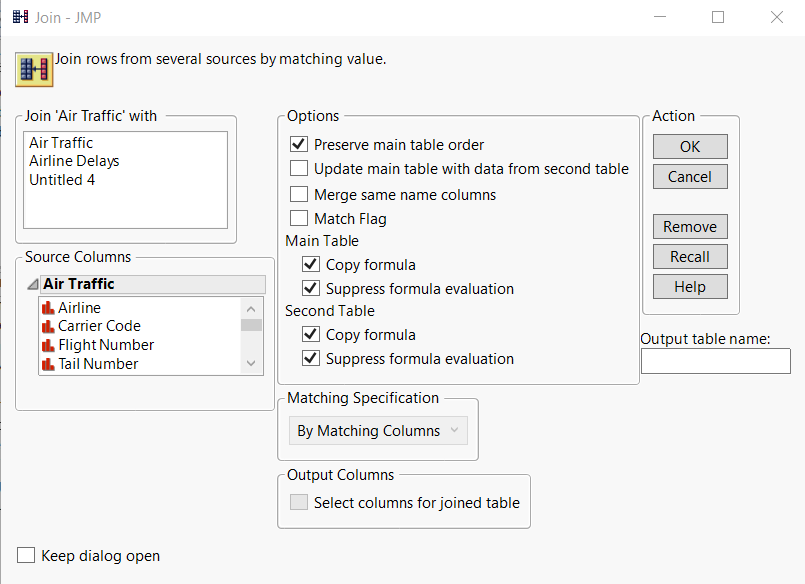
Task: Check the Merge same name columns option
Action: pos(298,193)
